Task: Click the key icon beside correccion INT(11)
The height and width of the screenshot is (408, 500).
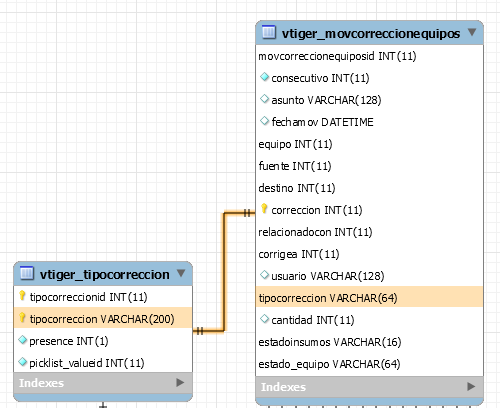Action: pos(264,209)
